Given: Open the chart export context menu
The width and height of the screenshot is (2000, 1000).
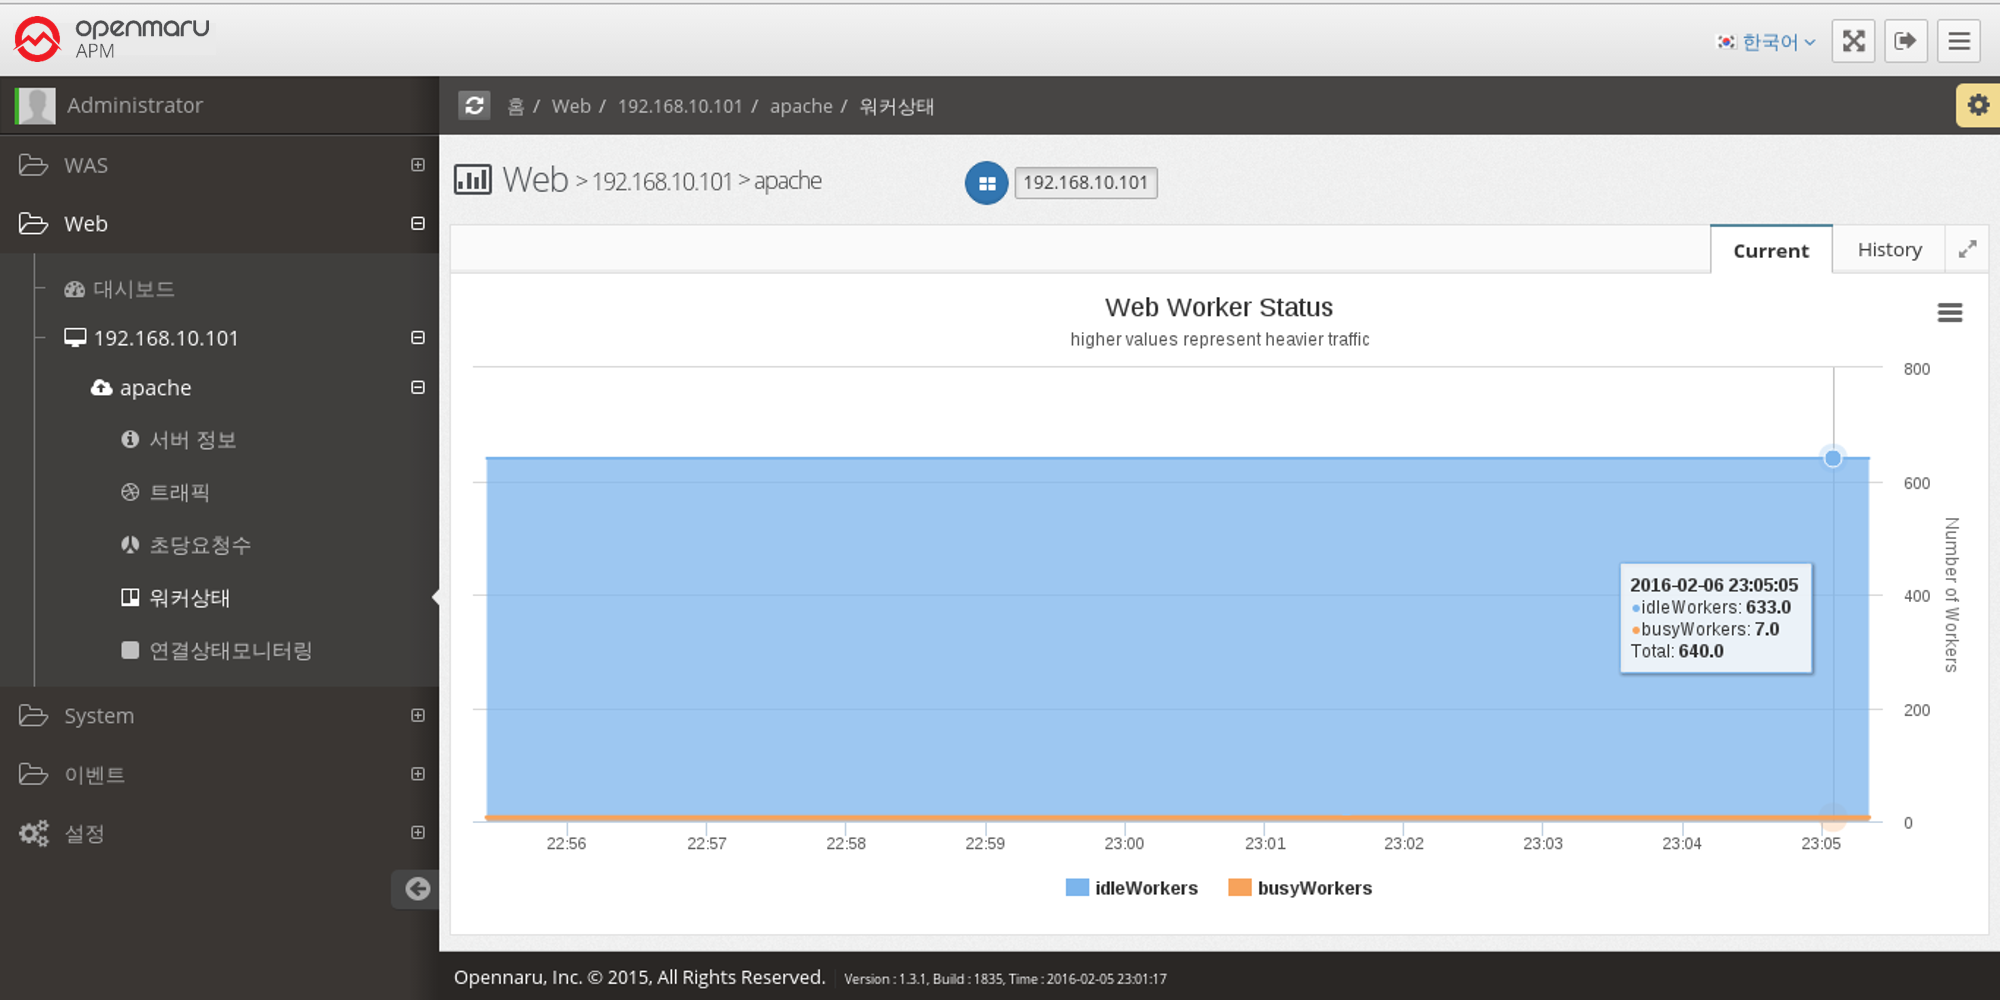Looking at the screenshot, I should [1949, 313].
